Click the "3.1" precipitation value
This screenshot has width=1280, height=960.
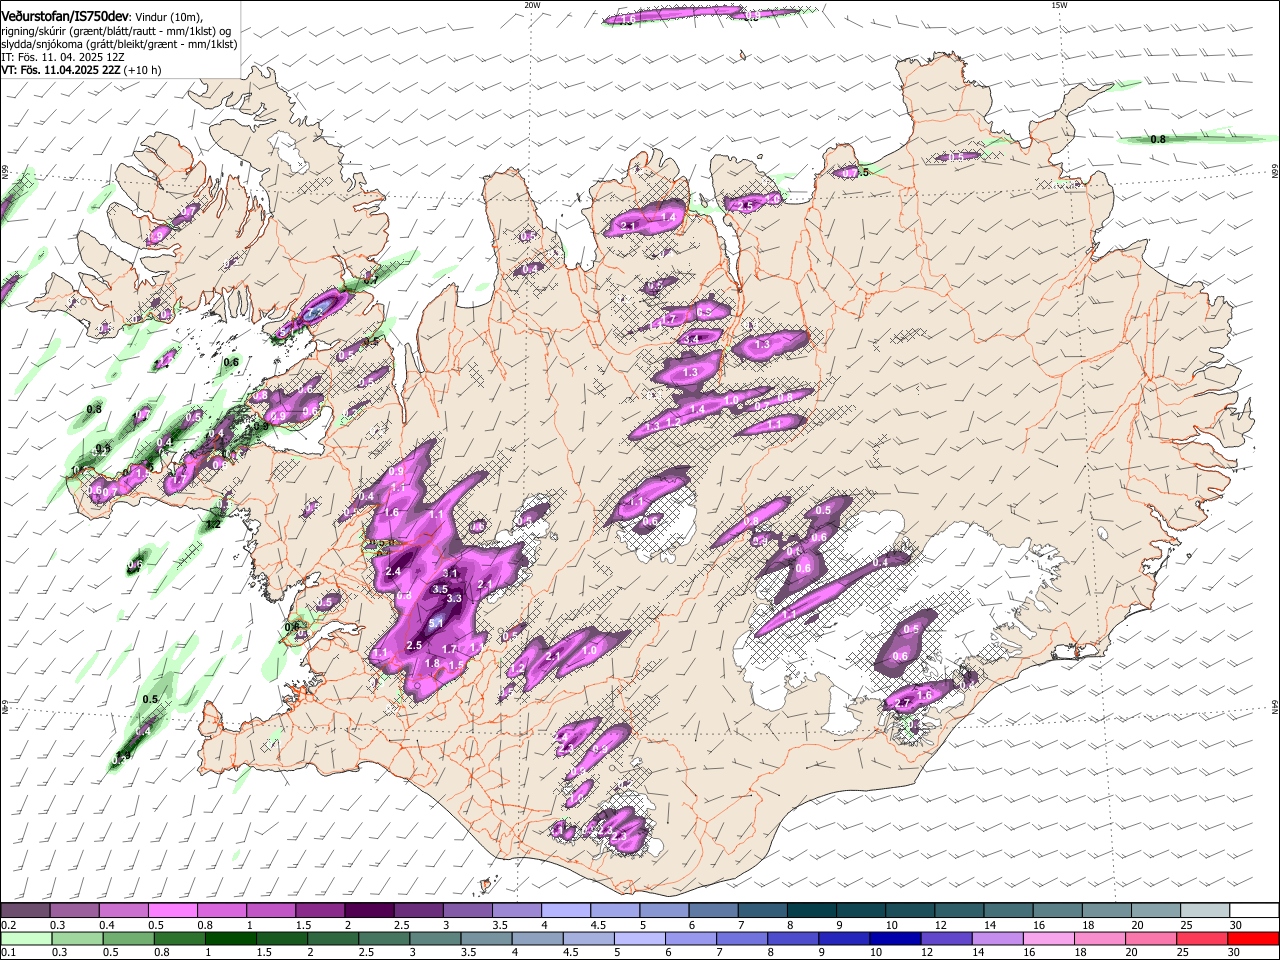click(x=450, y=573)
